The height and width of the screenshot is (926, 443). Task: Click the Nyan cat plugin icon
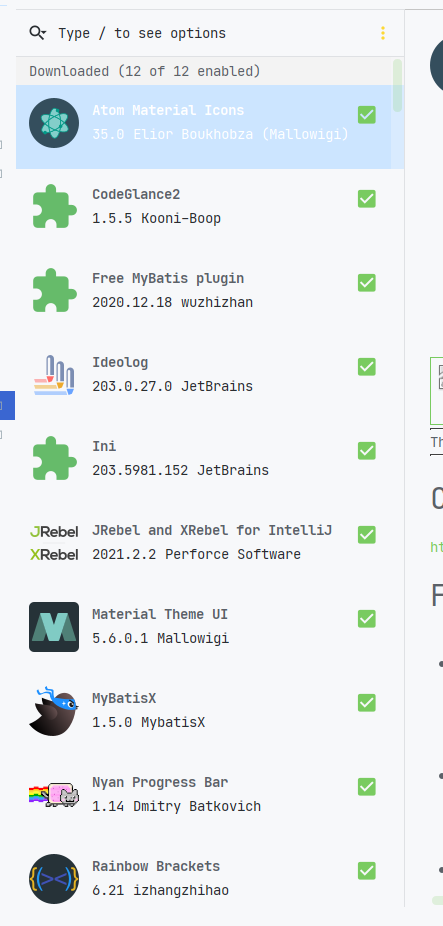[54, 794]
